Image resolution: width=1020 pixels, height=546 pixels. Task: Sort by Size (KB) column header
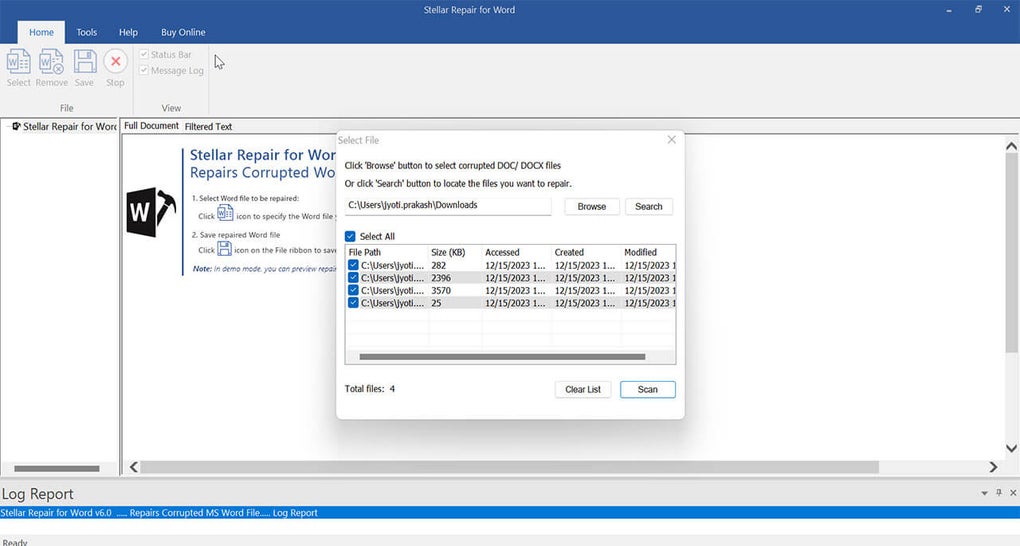point(455,252)
